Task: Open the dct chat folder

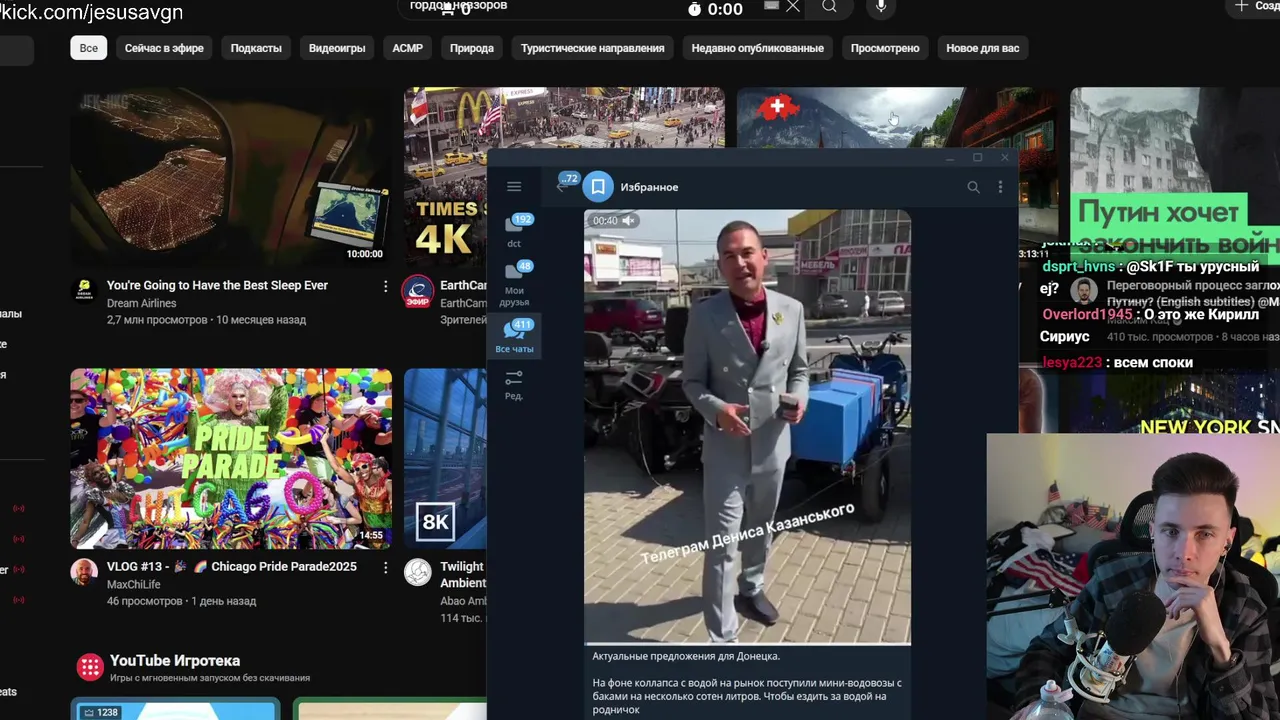Action: (x=514, y=231)
